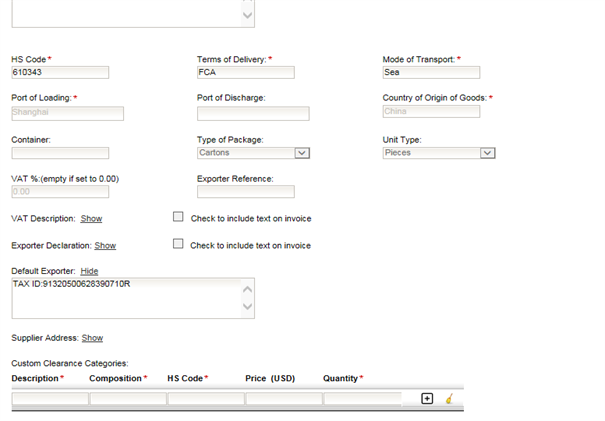Check VAT Description include text on invoice
The width and height of the screenshot is (605, 421).
[178, 217]
